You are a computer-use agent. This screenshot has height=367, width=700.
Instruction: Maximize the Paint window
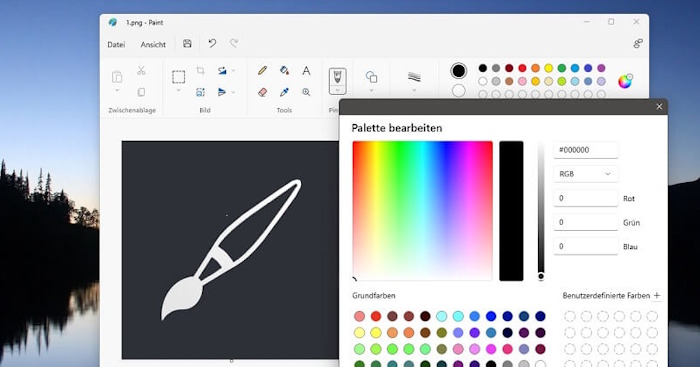click(x=611, y=21)
